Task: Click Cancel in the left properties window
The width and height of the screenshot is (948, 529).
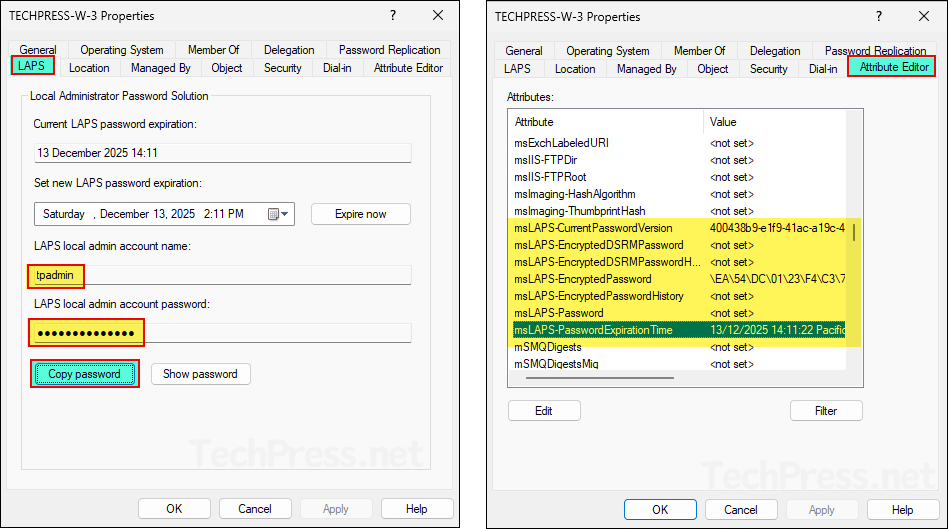Action: pos(255,509)
